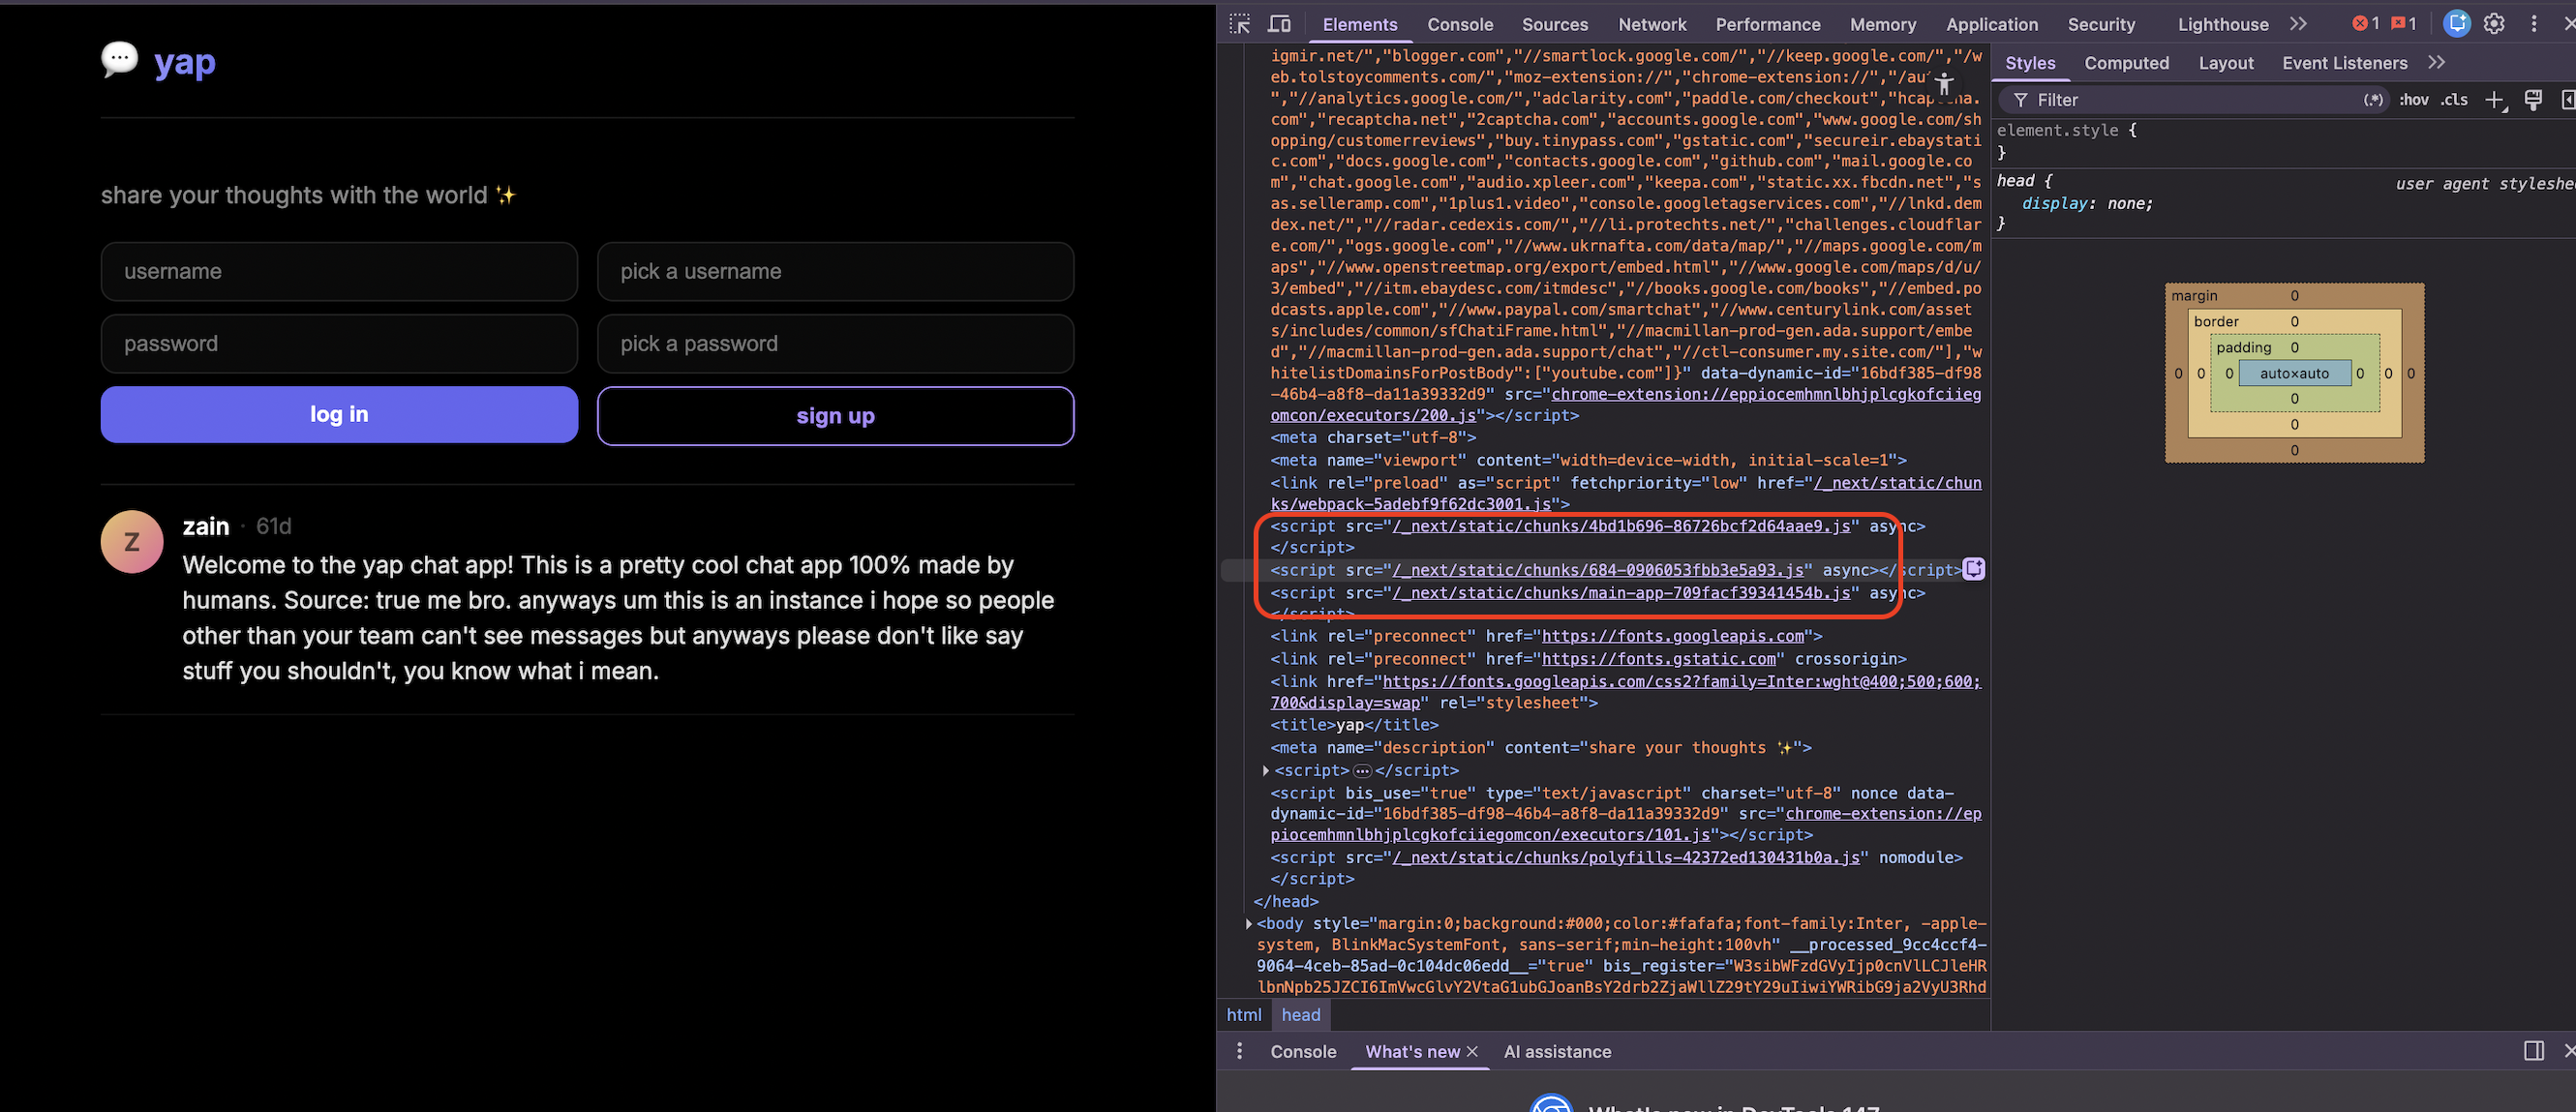Open DevTools settings gear
This screenshot has height=1112, width=2576.
pyautogui.click(x=2494, y=24)
